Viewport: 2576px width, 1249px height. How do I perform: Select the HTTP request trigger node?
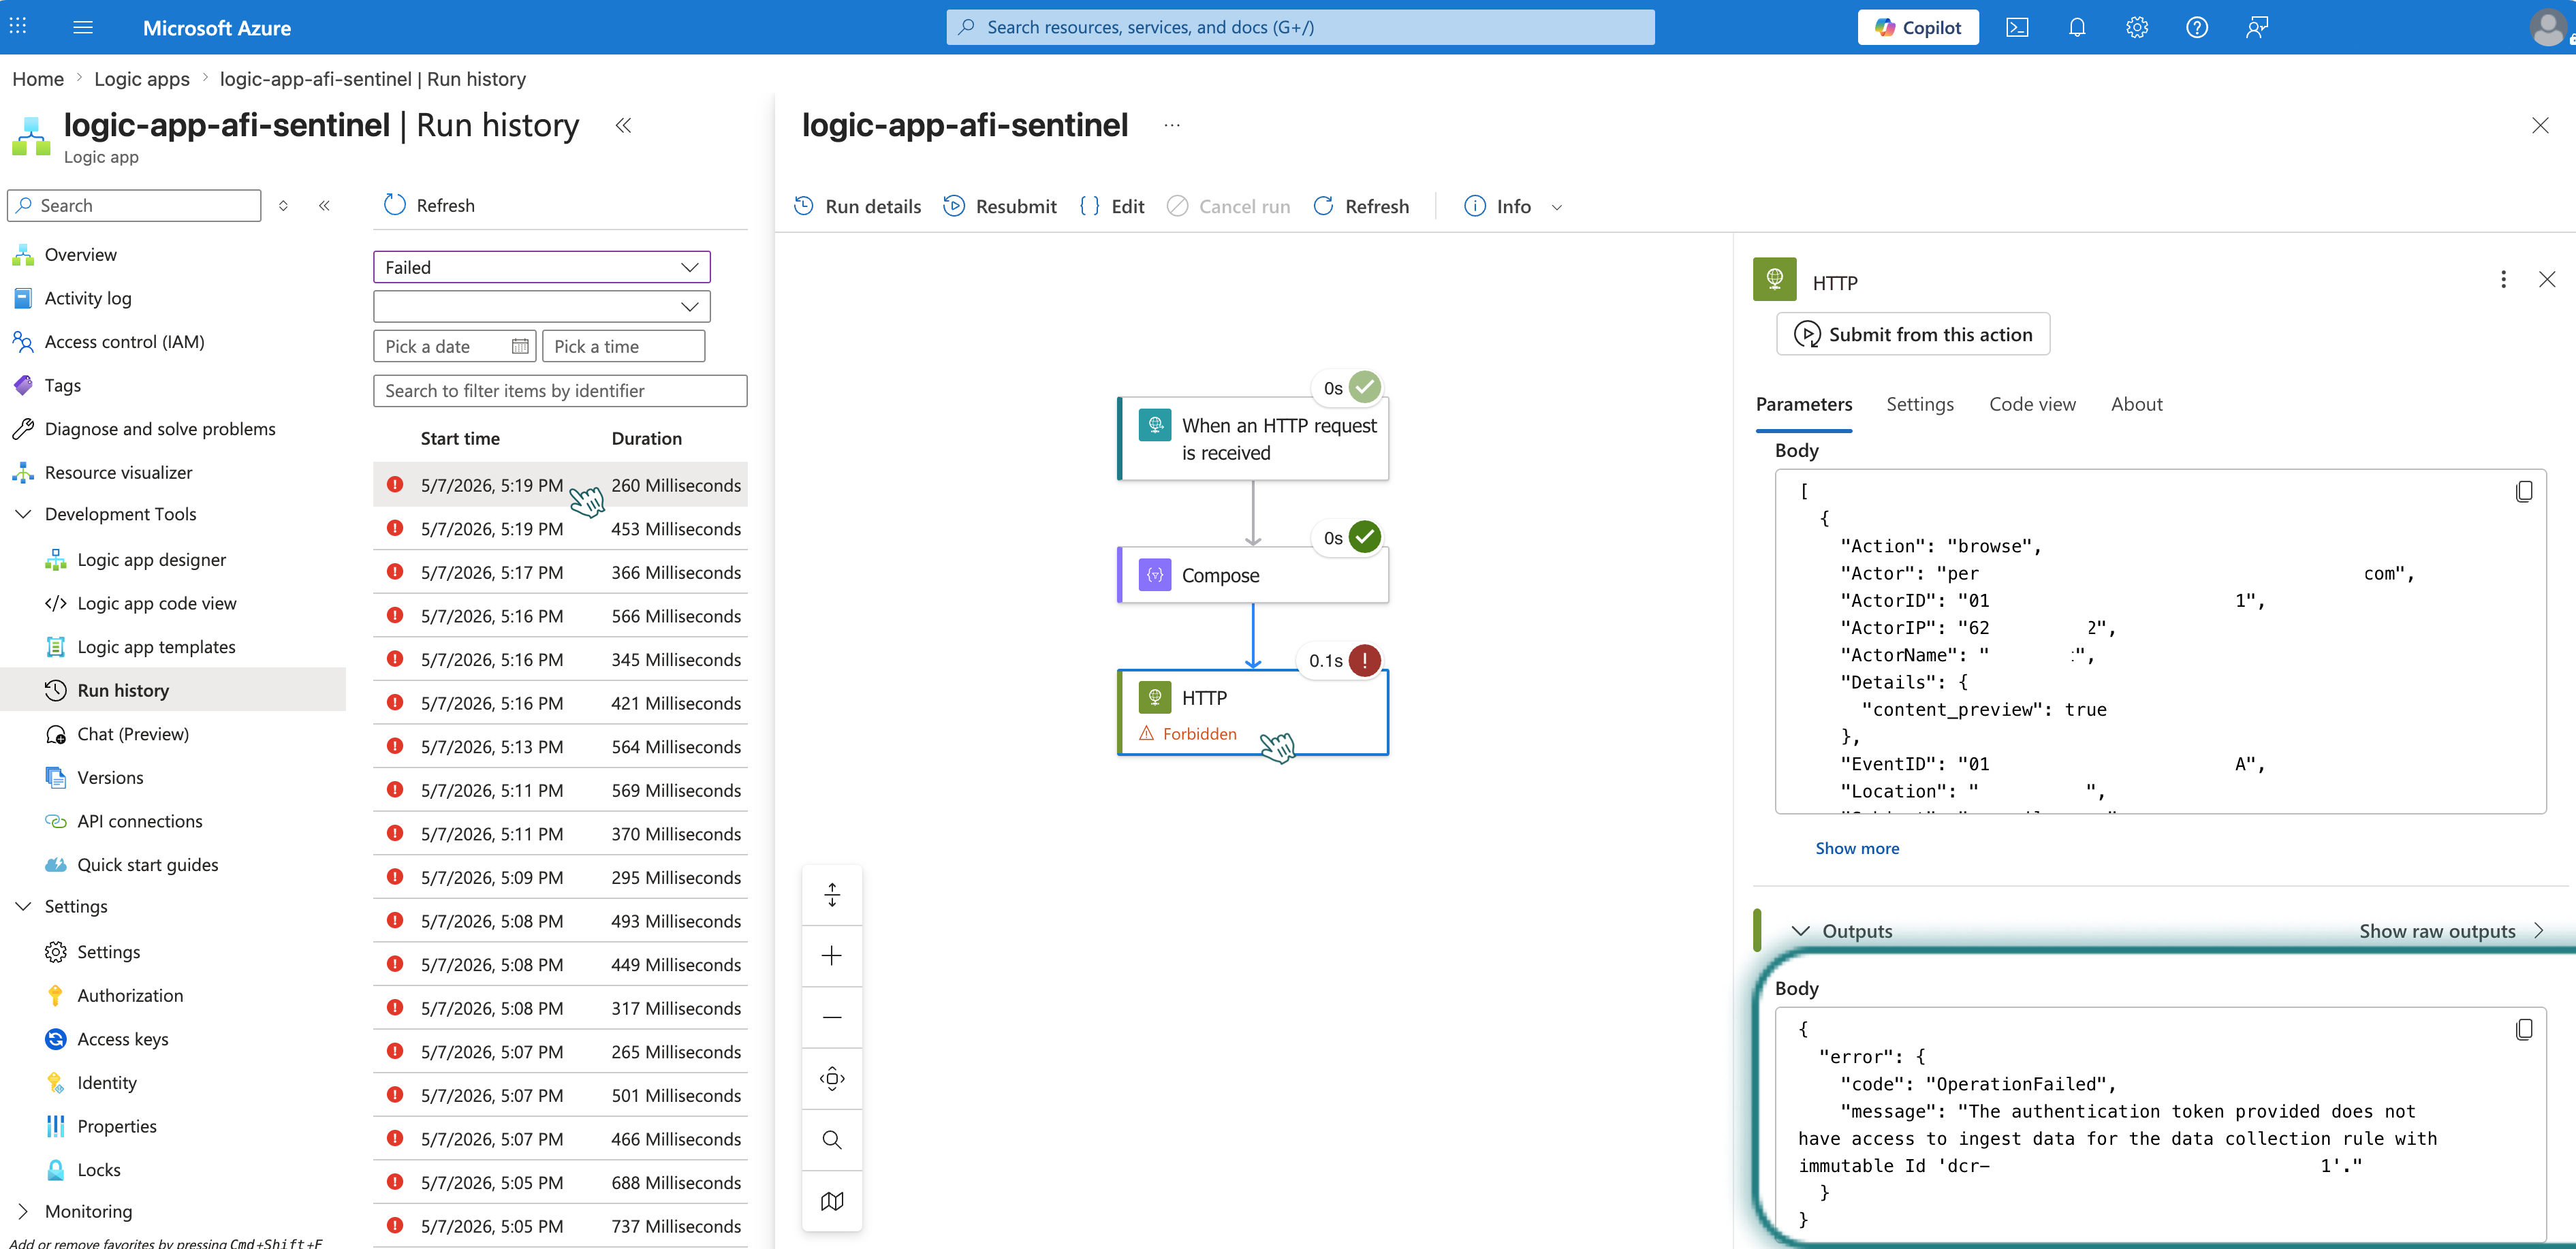coord(1253,439)
